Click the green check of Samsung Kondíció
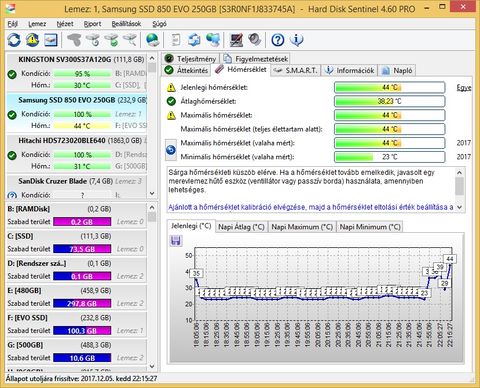This screenshot has width=480, height=388. point(12,115)
